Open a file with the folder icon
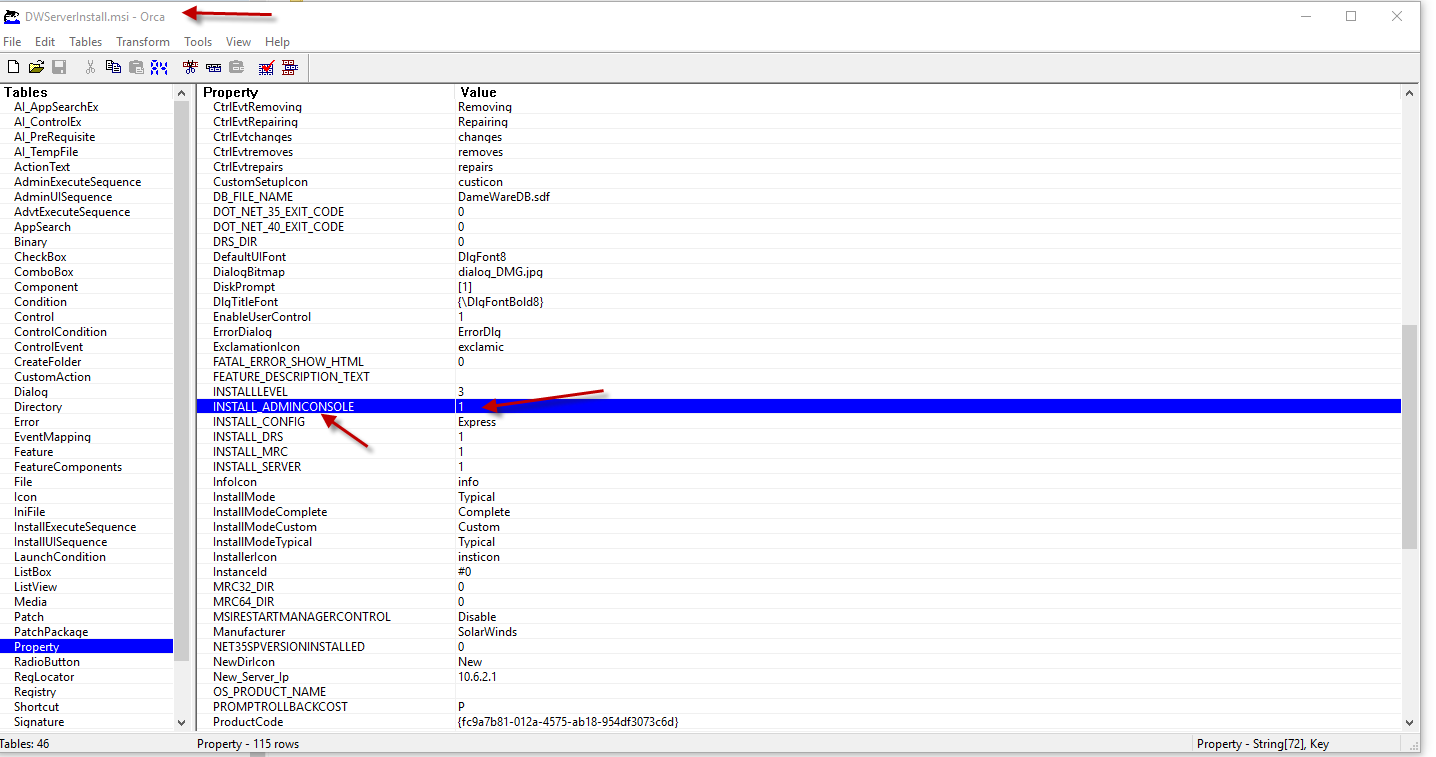 pos(36,67)
